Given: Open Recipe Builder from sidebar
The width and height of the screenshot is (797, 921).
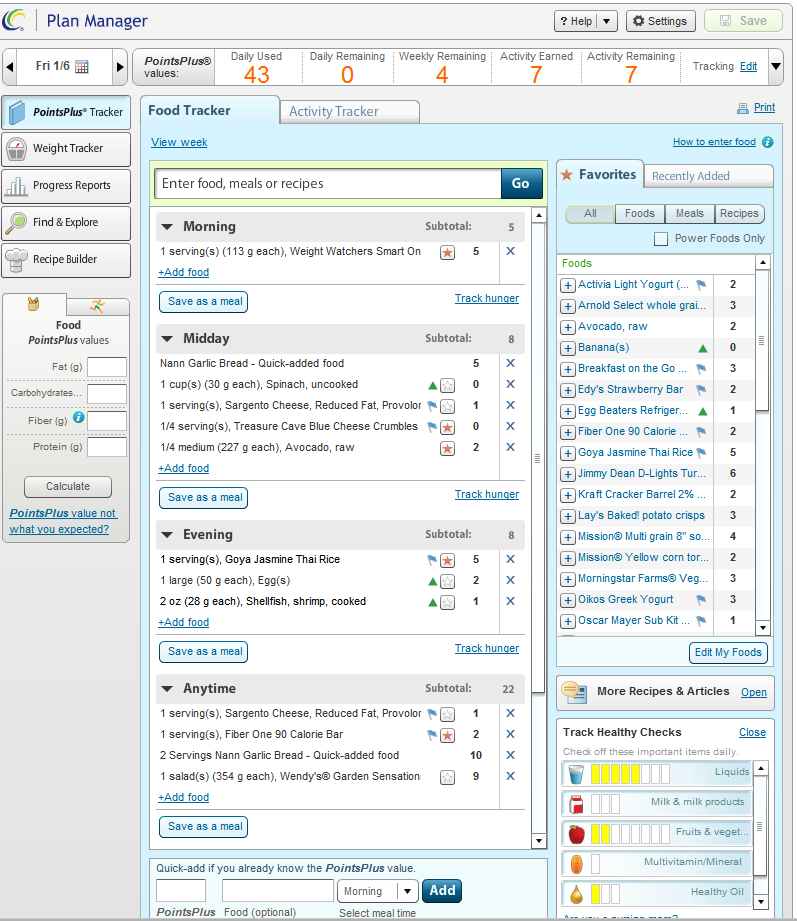Looking at the screenshot, I should [66, 260].
